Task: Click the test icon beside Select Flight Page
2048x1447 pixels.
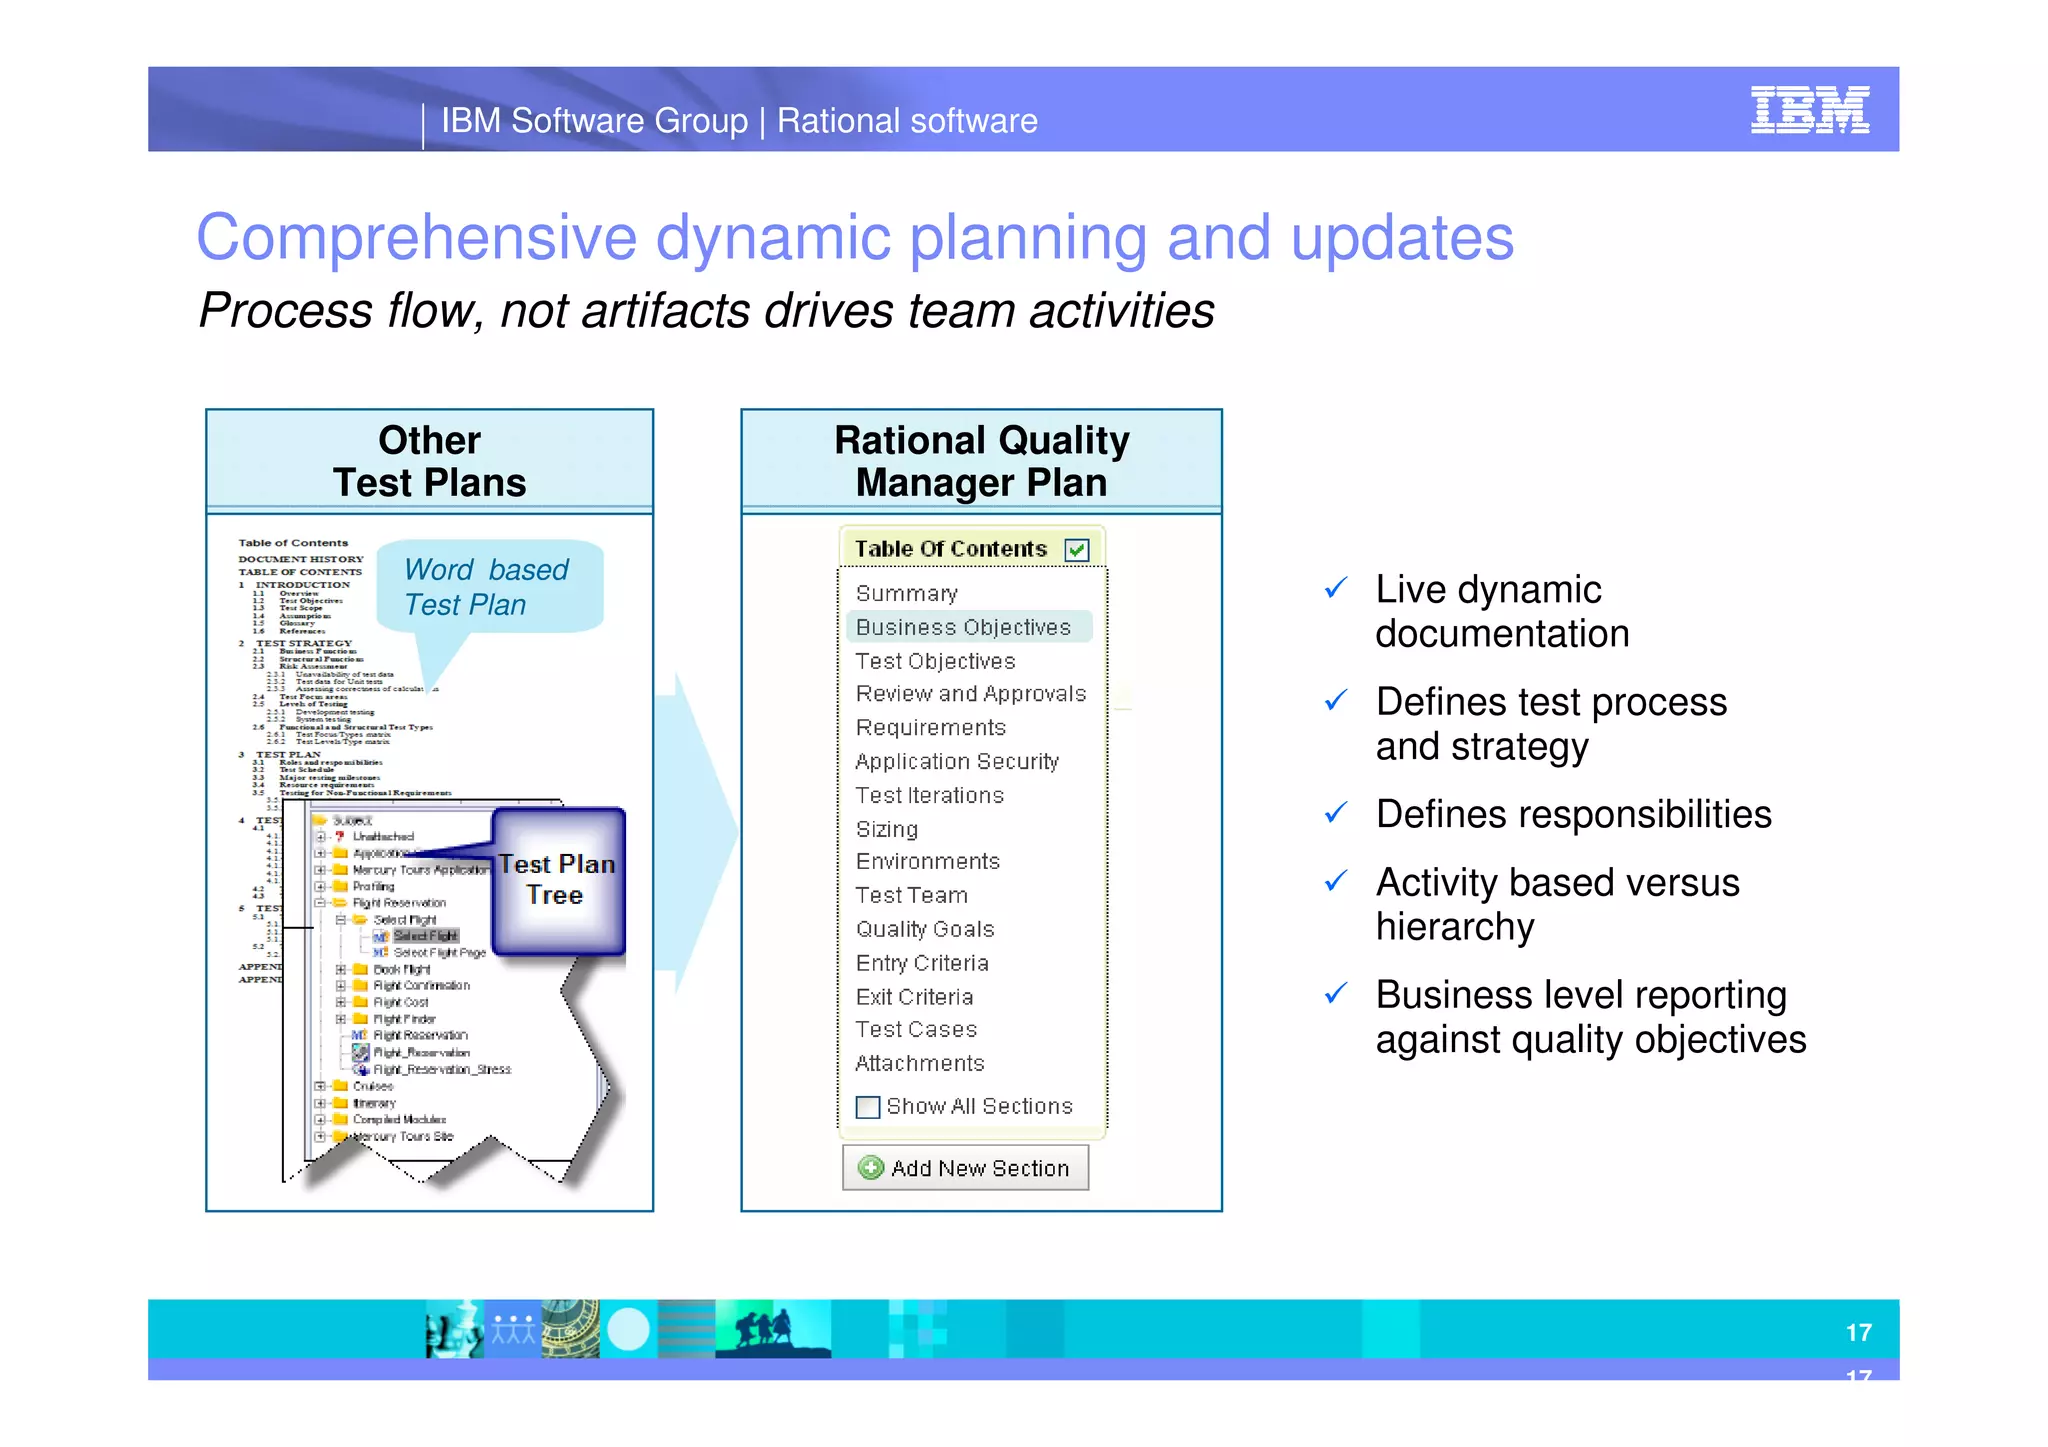Action: [381, 952]
